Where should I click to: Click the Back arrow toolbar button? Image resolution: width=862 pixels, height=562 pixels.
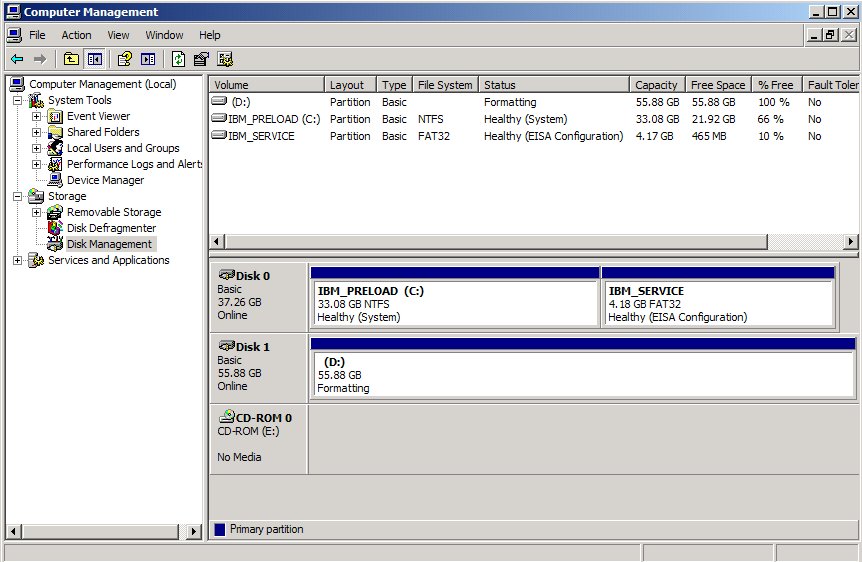[x=17, y=59]
